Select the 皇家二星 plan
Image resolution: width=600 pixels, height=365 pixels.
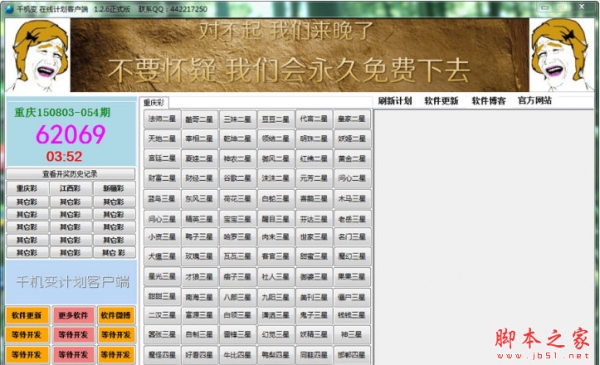tap(352, 119)
